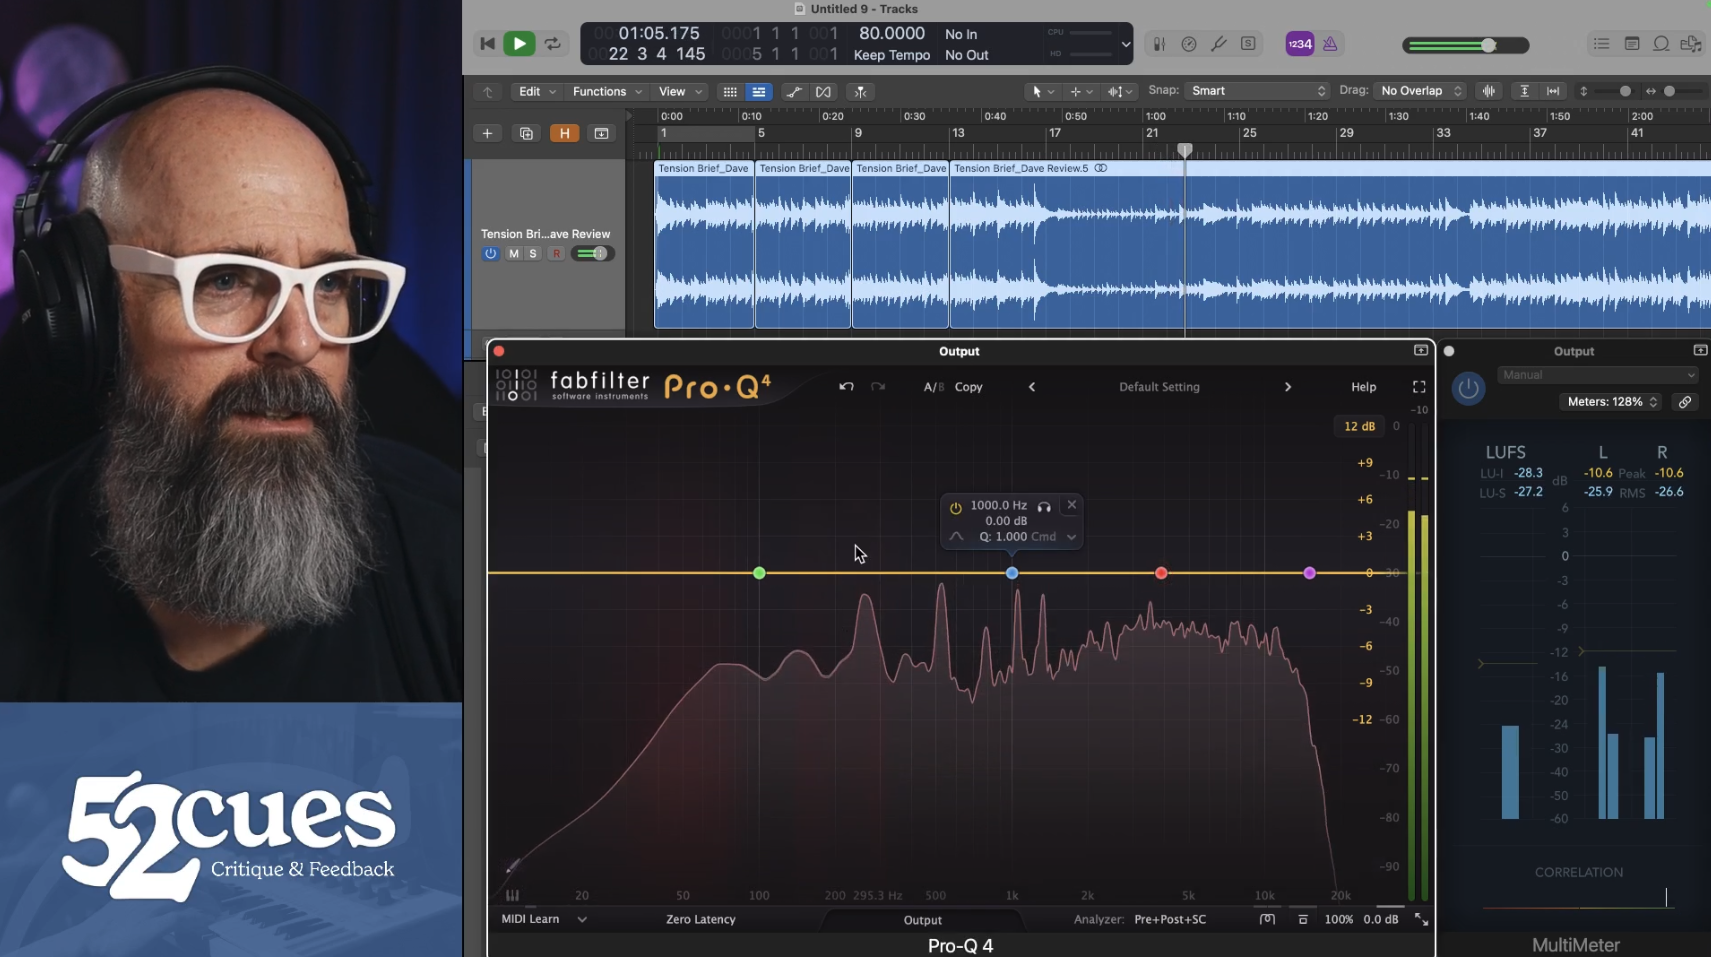This screenshot has width=1711, height=957.
Task: Click the horizontal auto zoom button
Action: 1553,91
